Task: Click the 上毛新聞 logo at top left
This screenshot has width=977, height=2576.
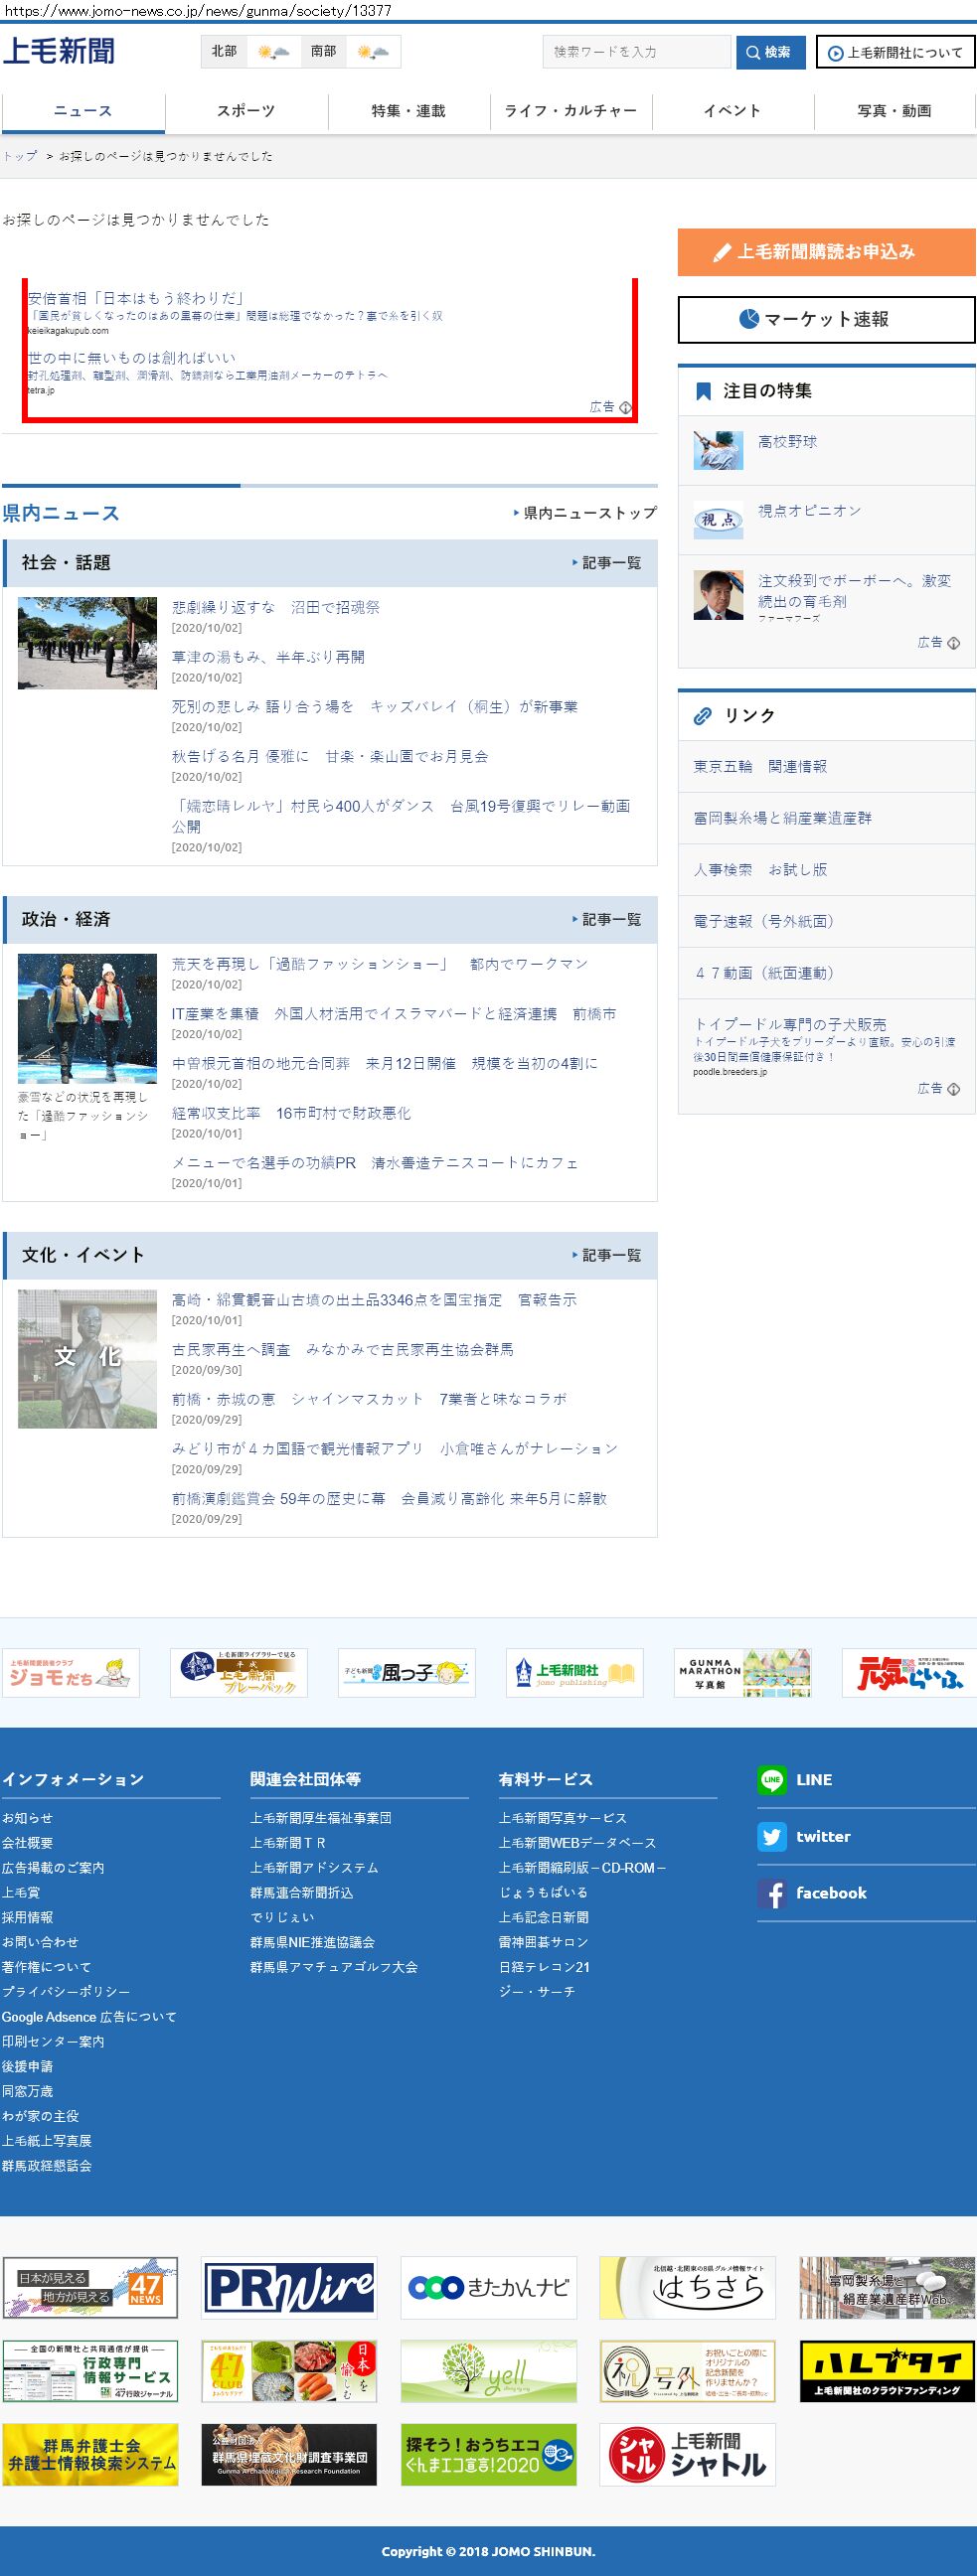Action: (59, 51)
